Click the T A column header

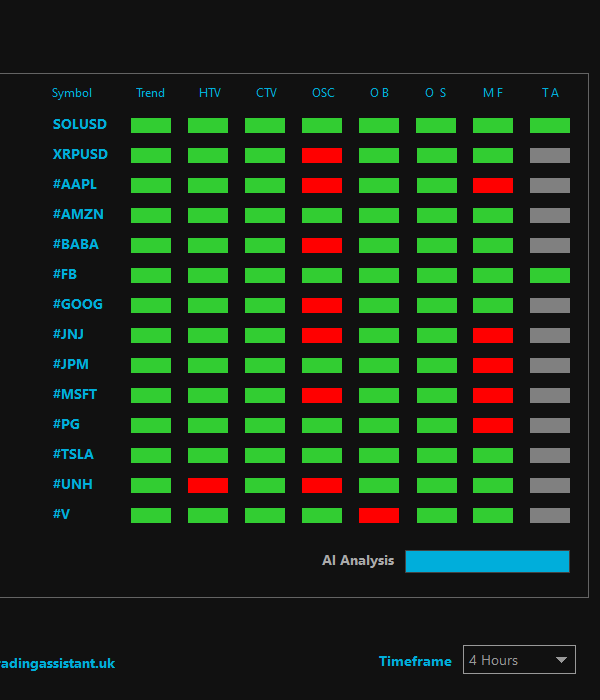(550, 93)
